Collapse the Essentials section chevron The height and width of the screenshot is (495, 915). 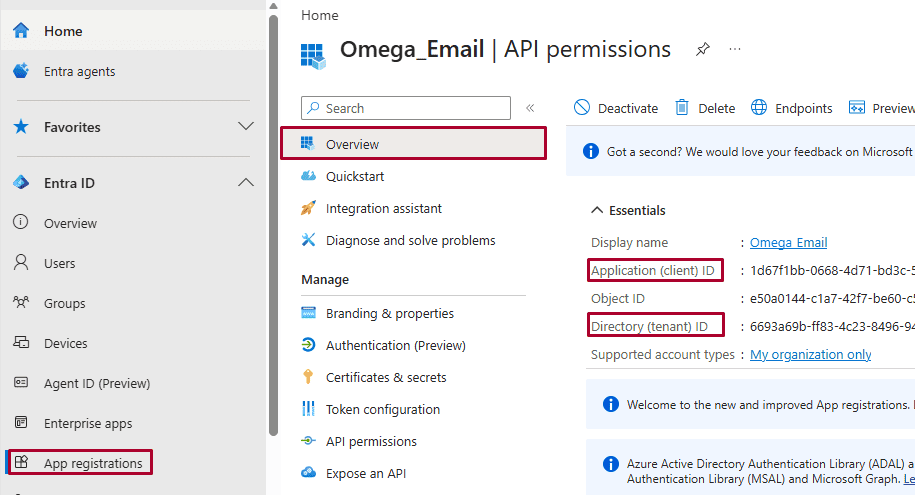[597, 210]
